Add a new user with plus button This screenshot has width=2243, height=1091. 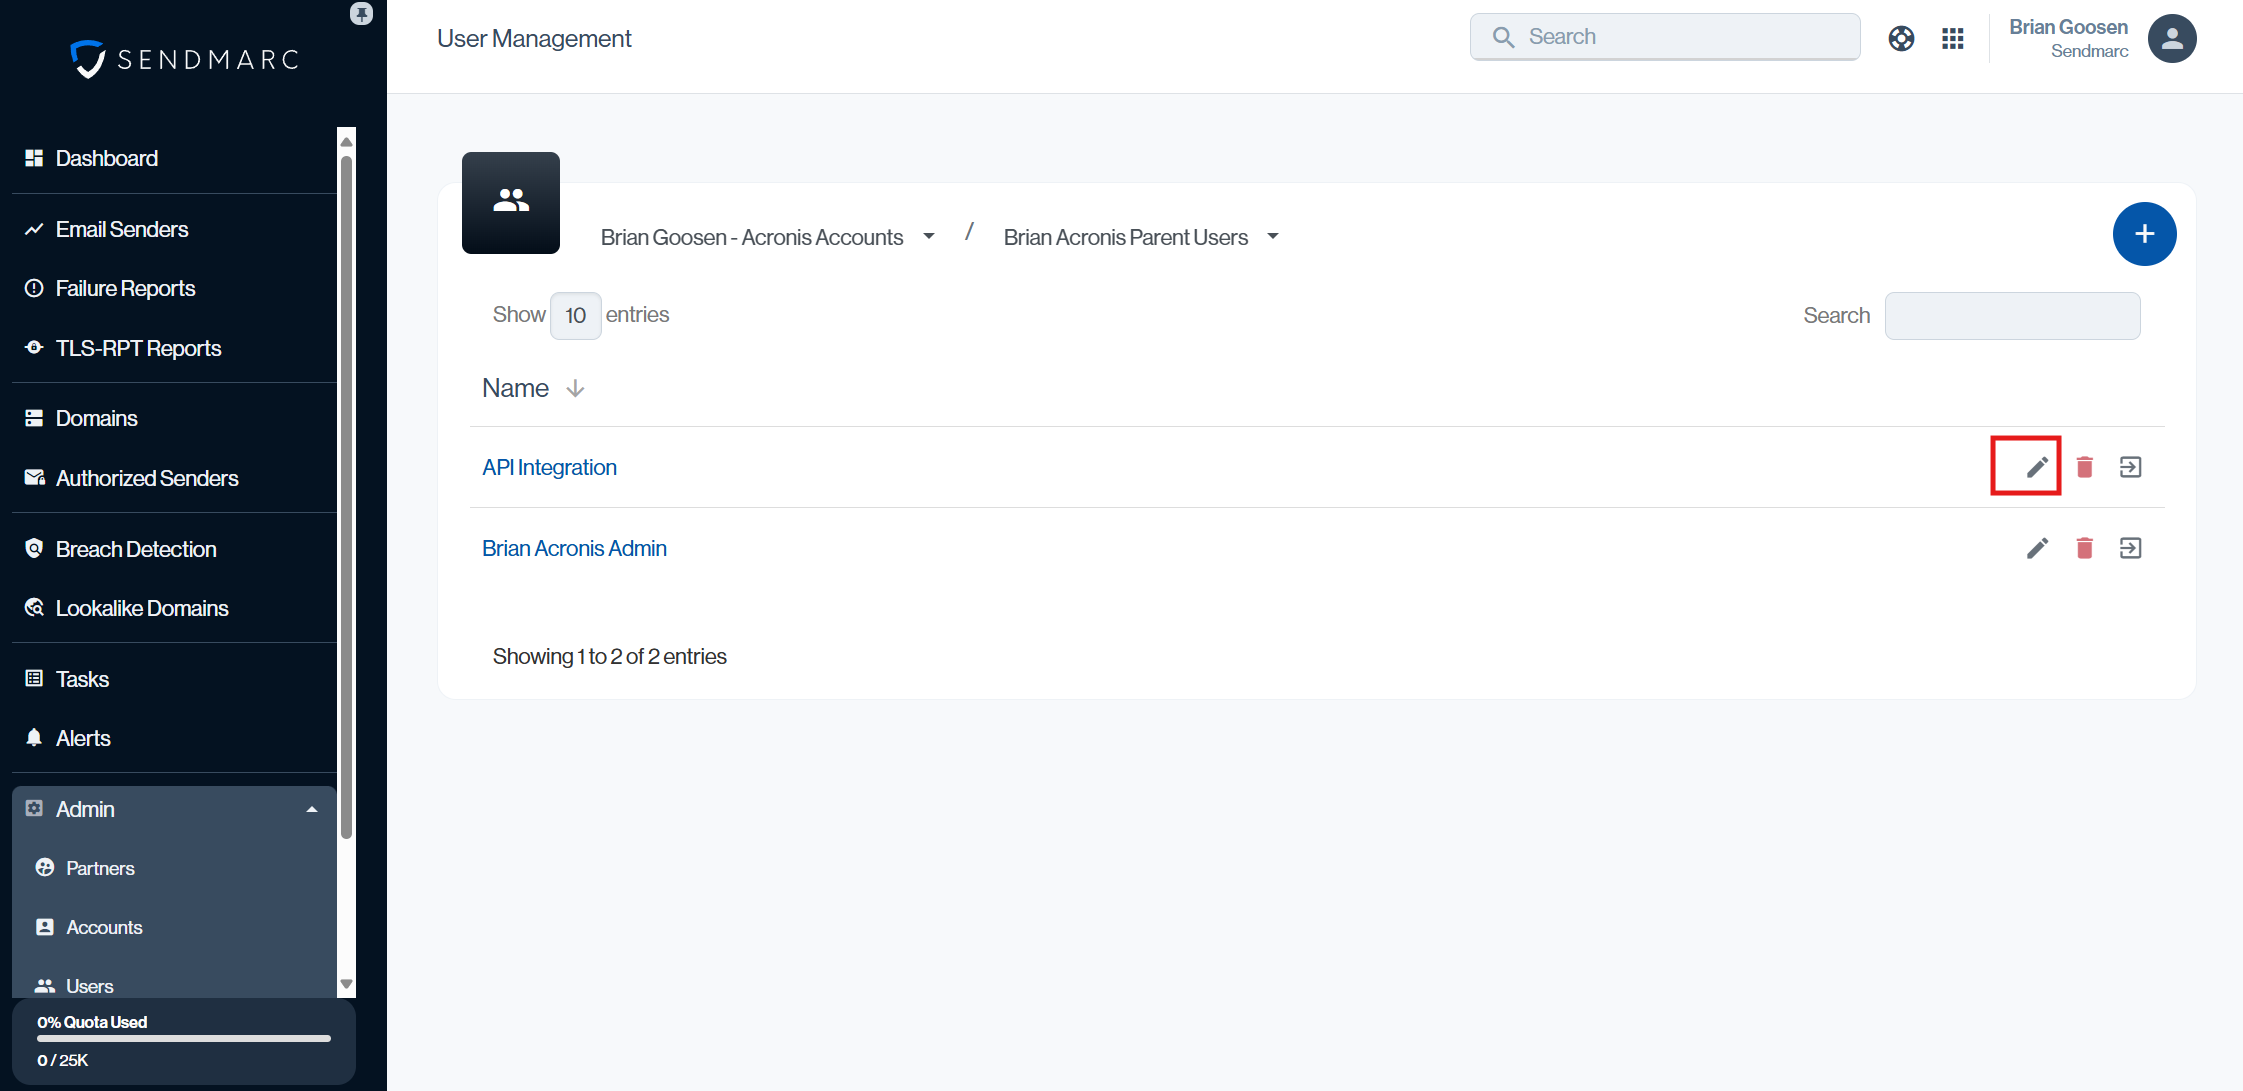pos(2144,234)
